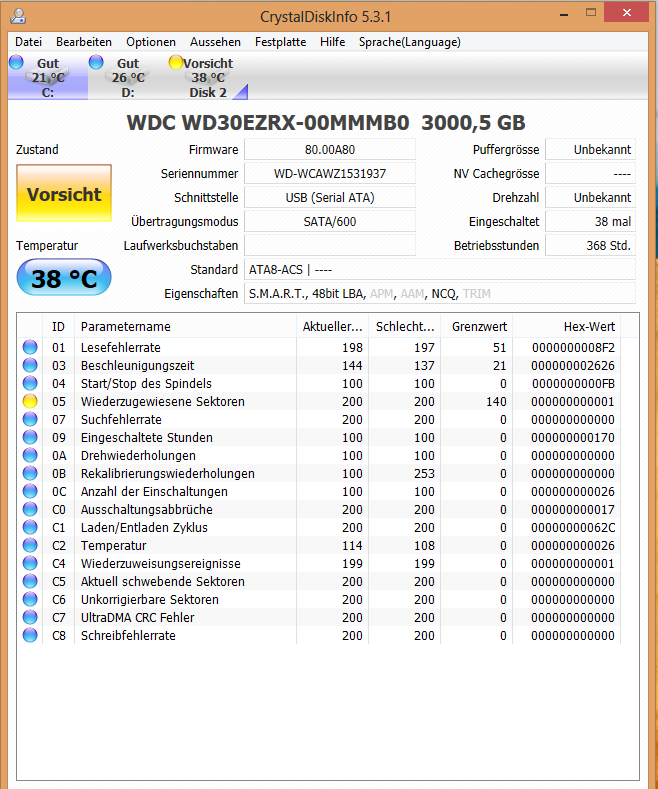Open the Sprache(Language) menu
This screenshot has width=658, height=789.
pyautogui.click(x=409, y=42)
